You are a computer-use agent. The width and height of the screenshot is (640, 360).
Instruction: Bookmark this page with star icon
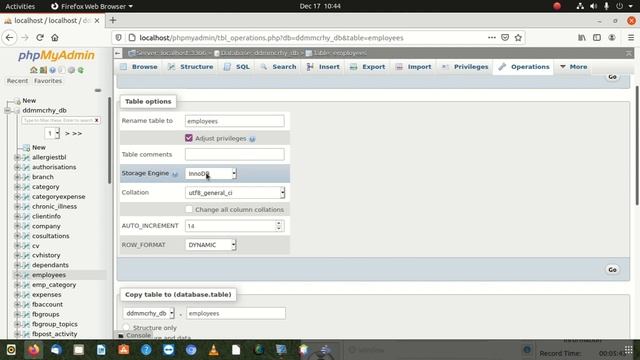click(x=518, y=38)
